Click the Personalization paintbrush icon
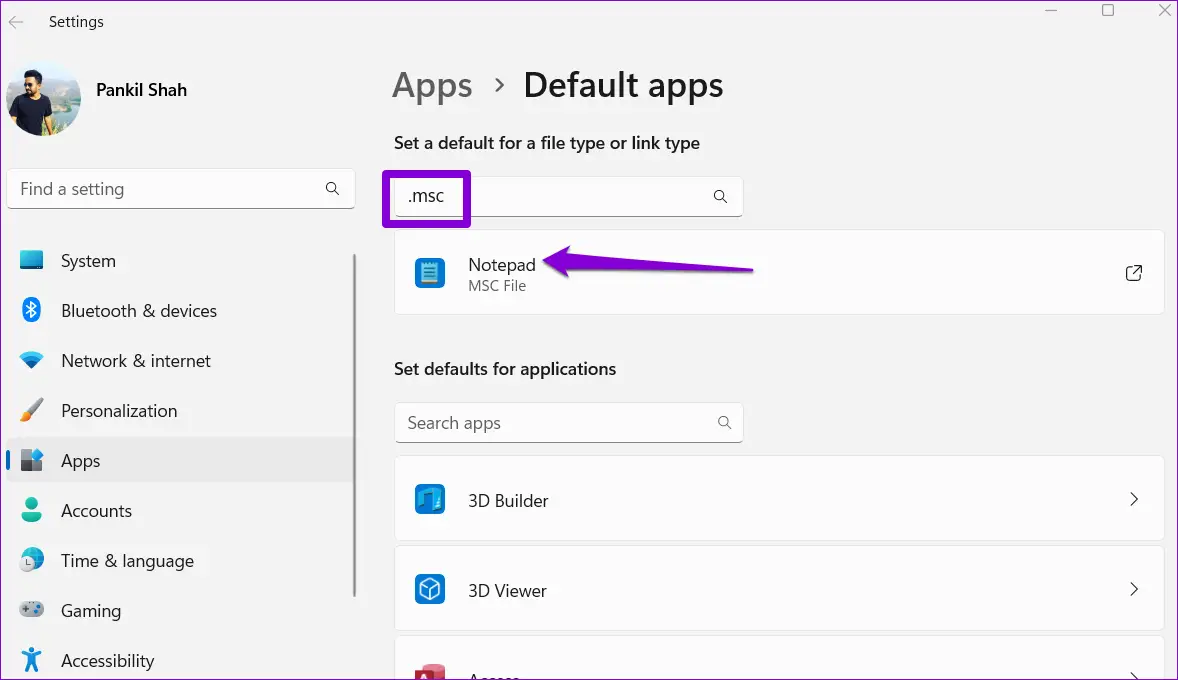Screen dimensions: 1178x680 point(32,411)
